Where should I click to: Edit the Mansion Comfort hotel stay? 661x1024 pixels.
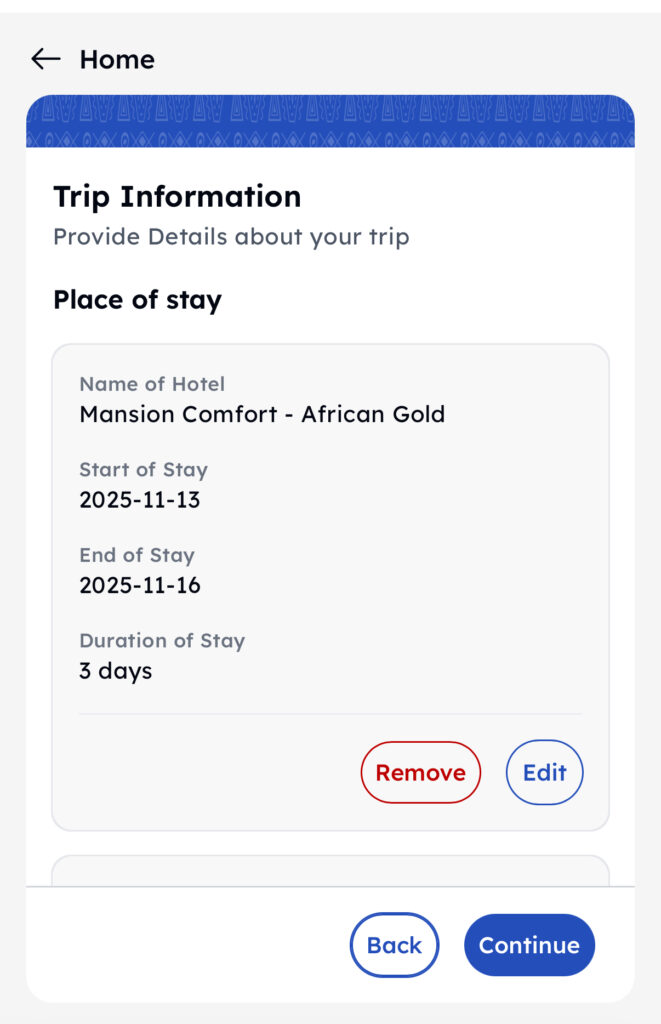tap(544, 772)
